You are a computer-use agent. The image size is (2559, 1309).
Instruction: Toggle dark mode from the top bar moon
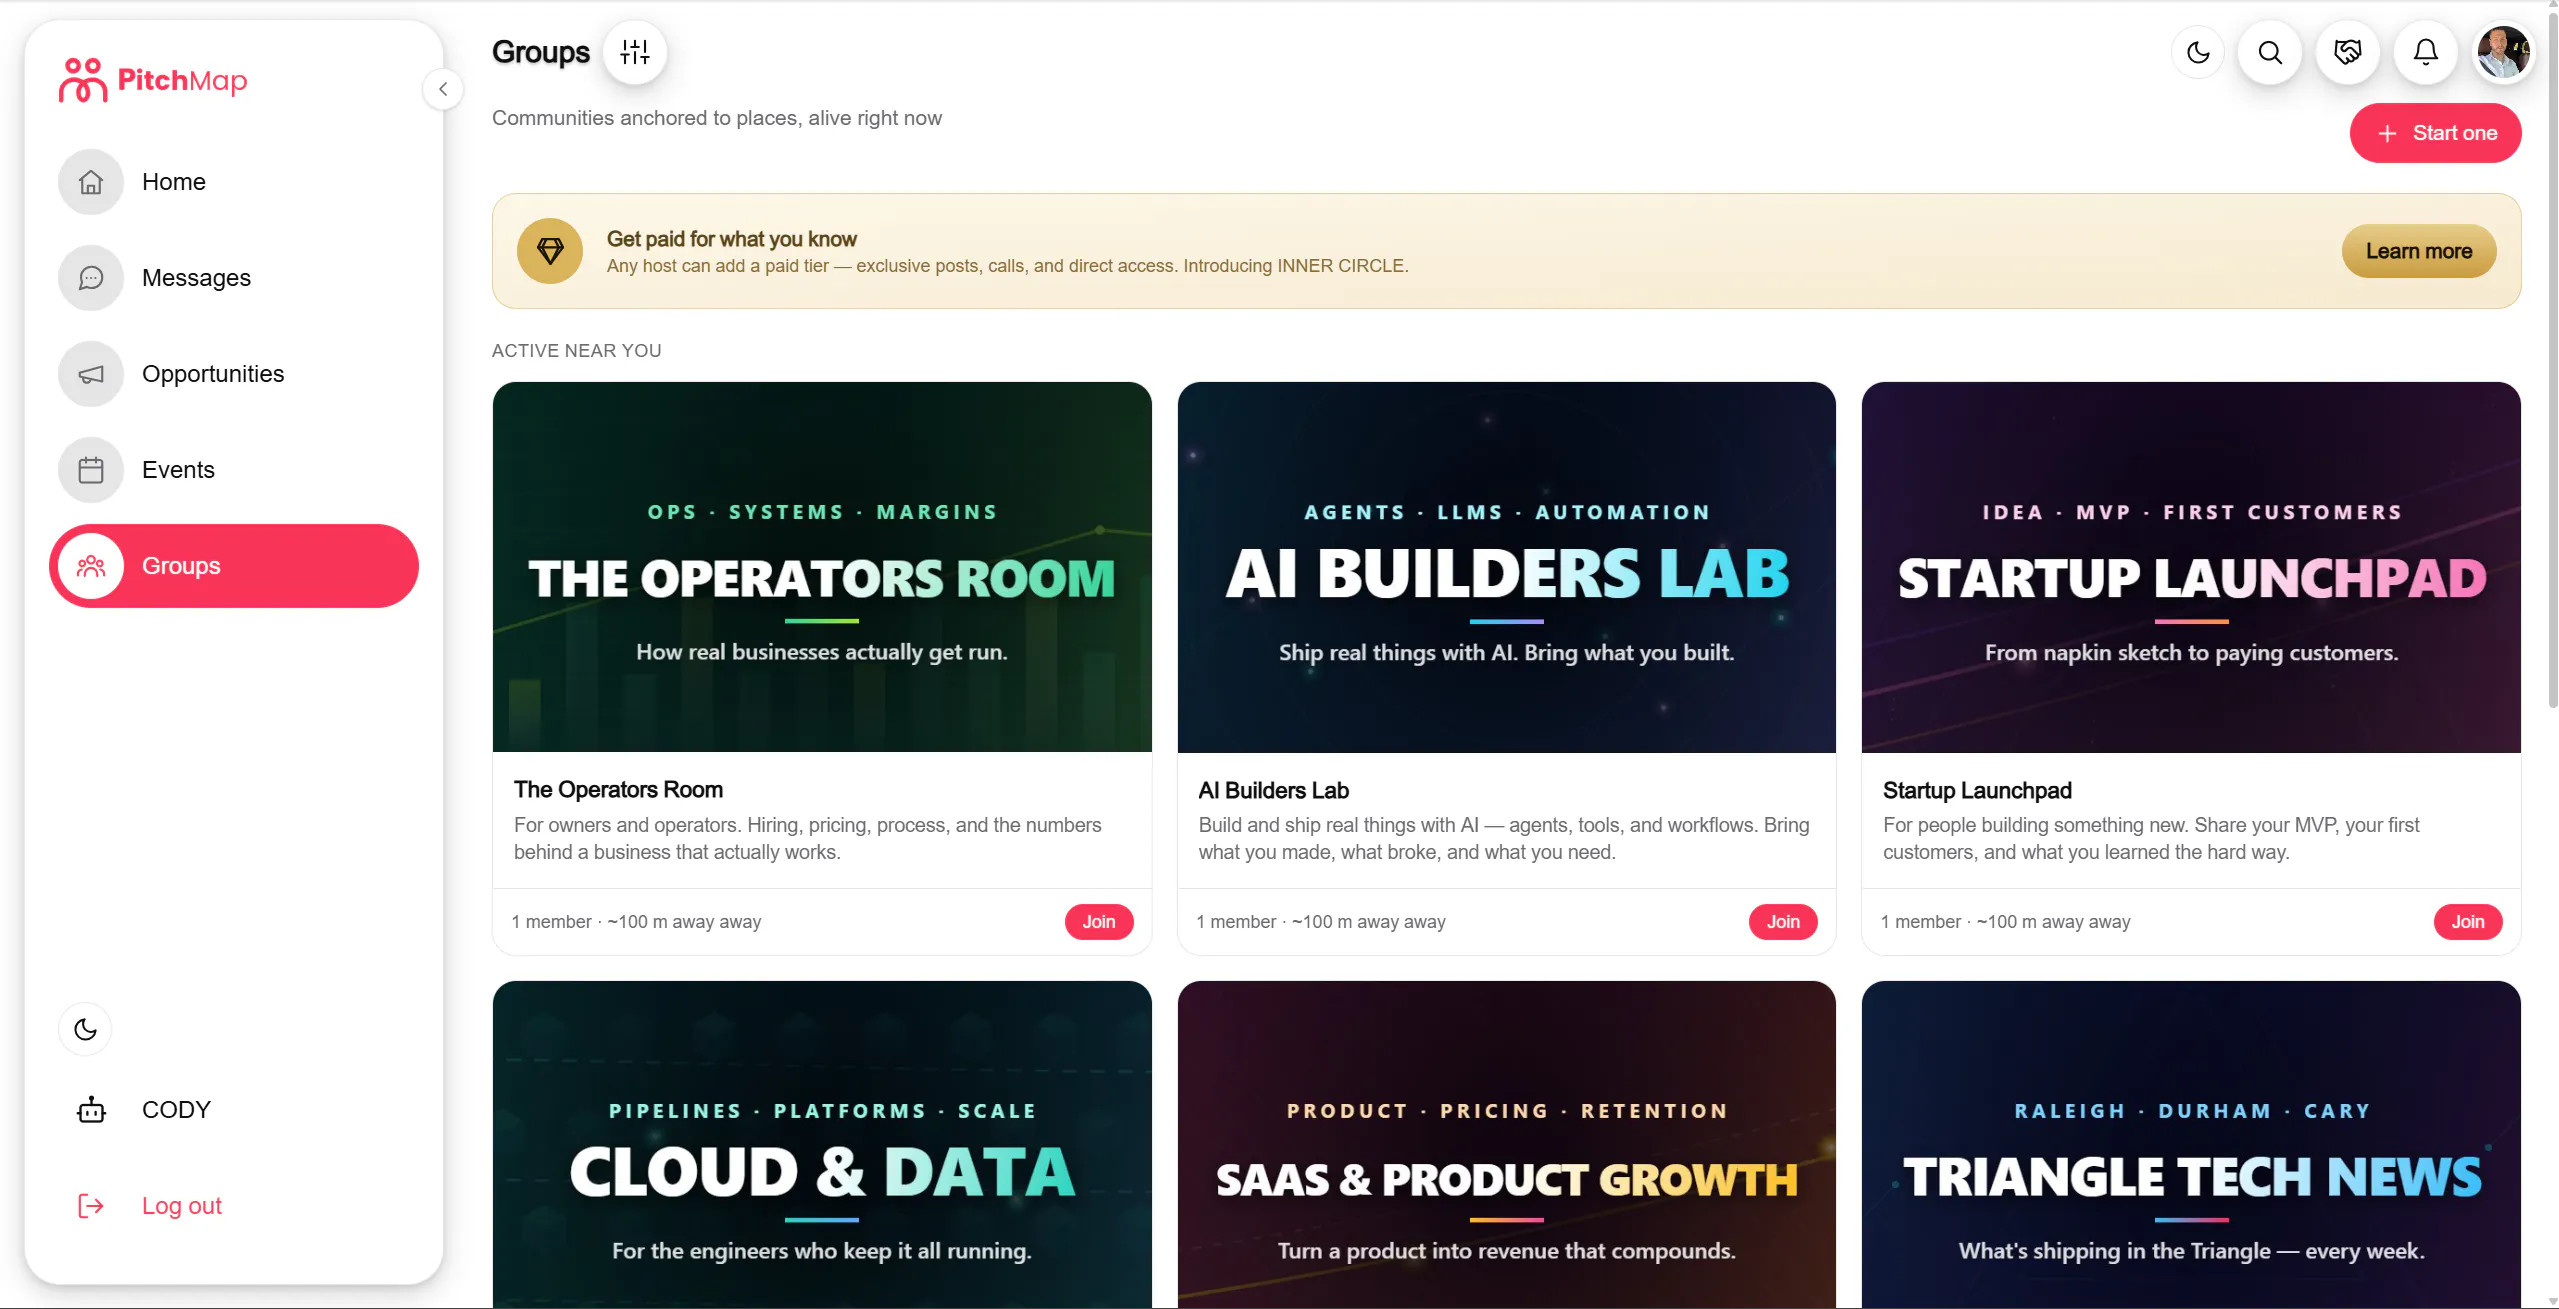click(x=2198, y=52)
